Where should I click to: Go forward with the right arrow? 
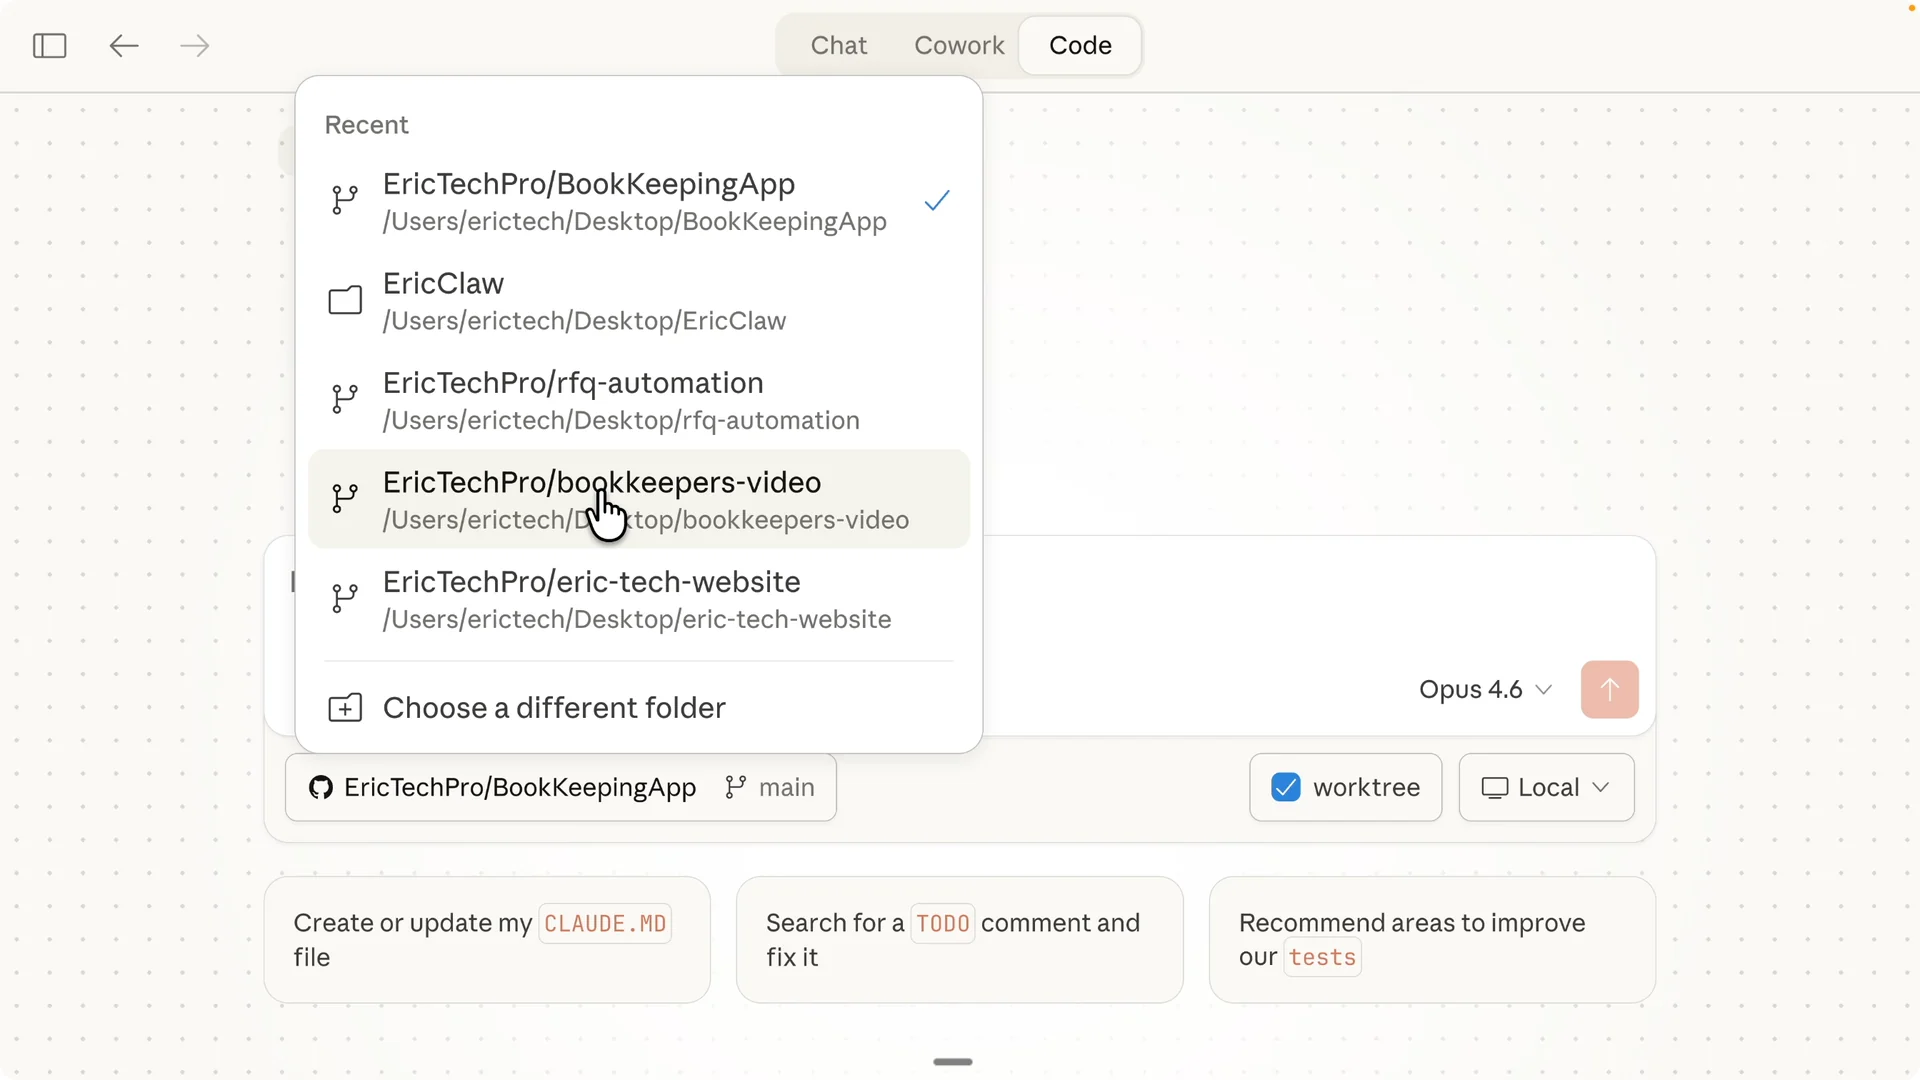point(194,45)
